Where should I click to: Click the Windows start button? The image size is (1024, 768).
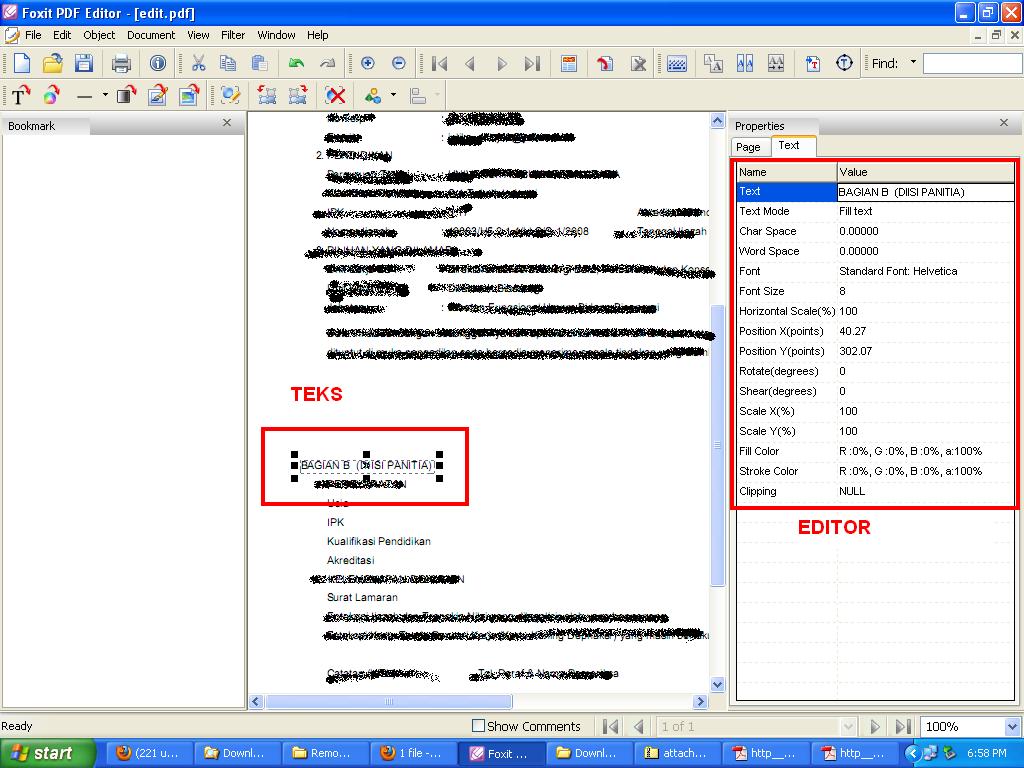48,753
